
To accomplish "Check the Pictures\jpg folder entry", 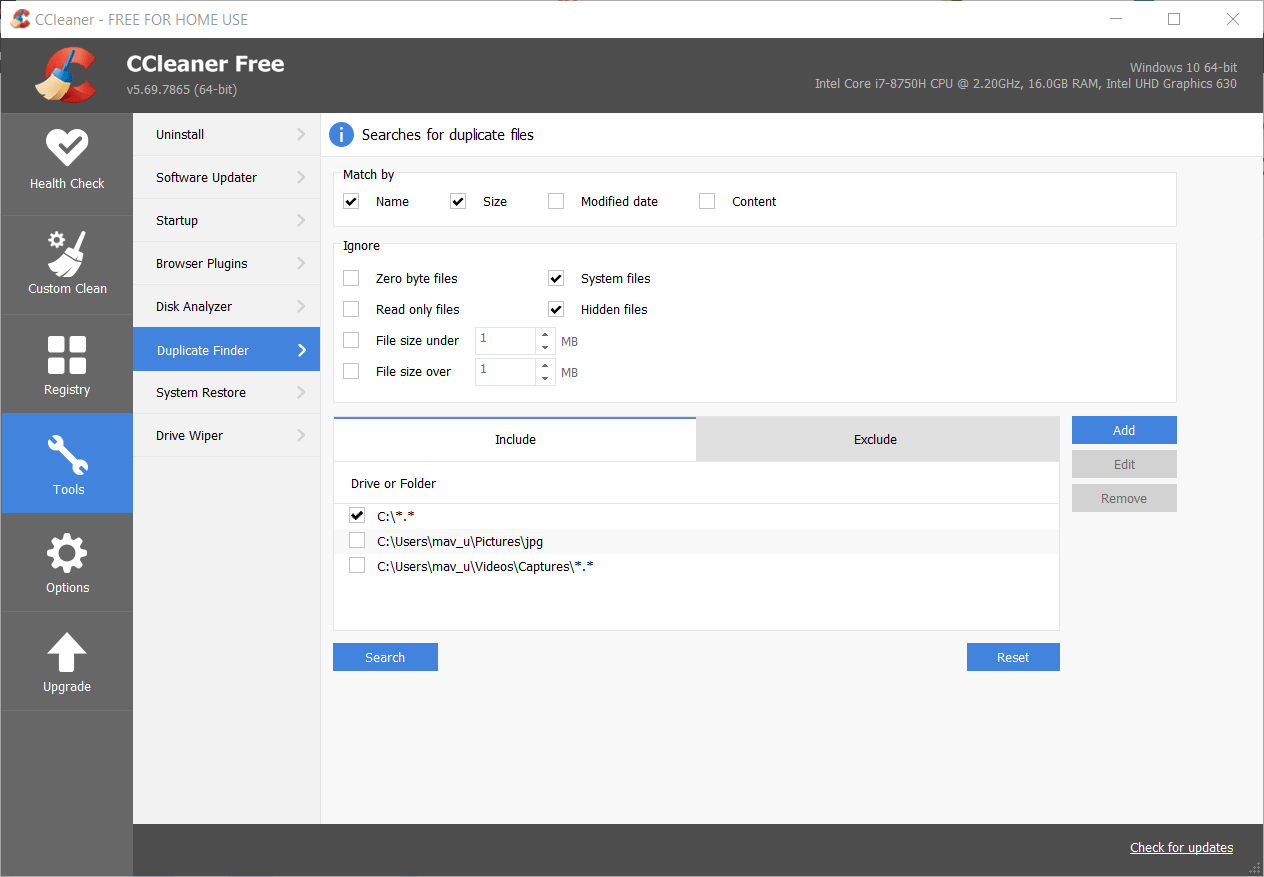I will click(x=357, y=541).
